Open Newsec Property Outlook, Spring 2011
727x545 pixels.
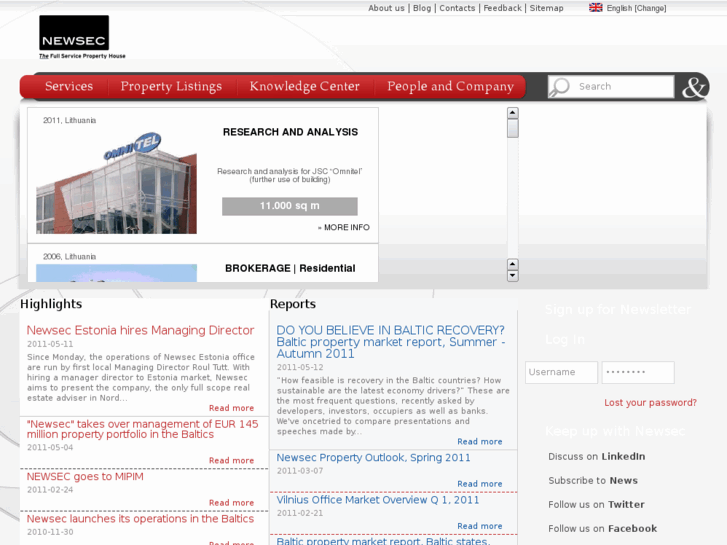[373, 458]
